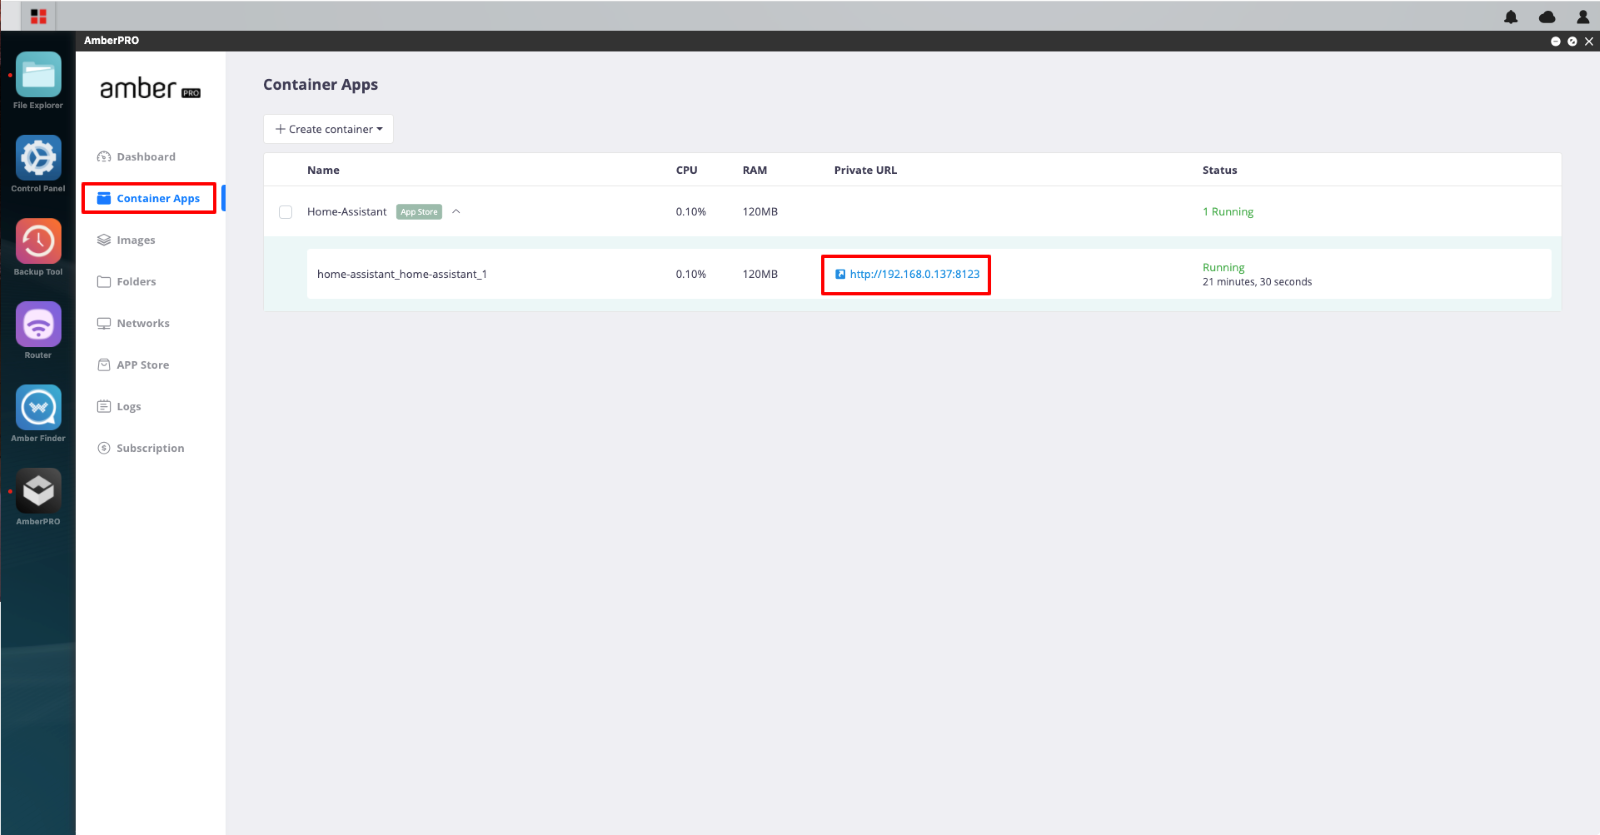Launch Amber Finder app

[x=38, y=408]
